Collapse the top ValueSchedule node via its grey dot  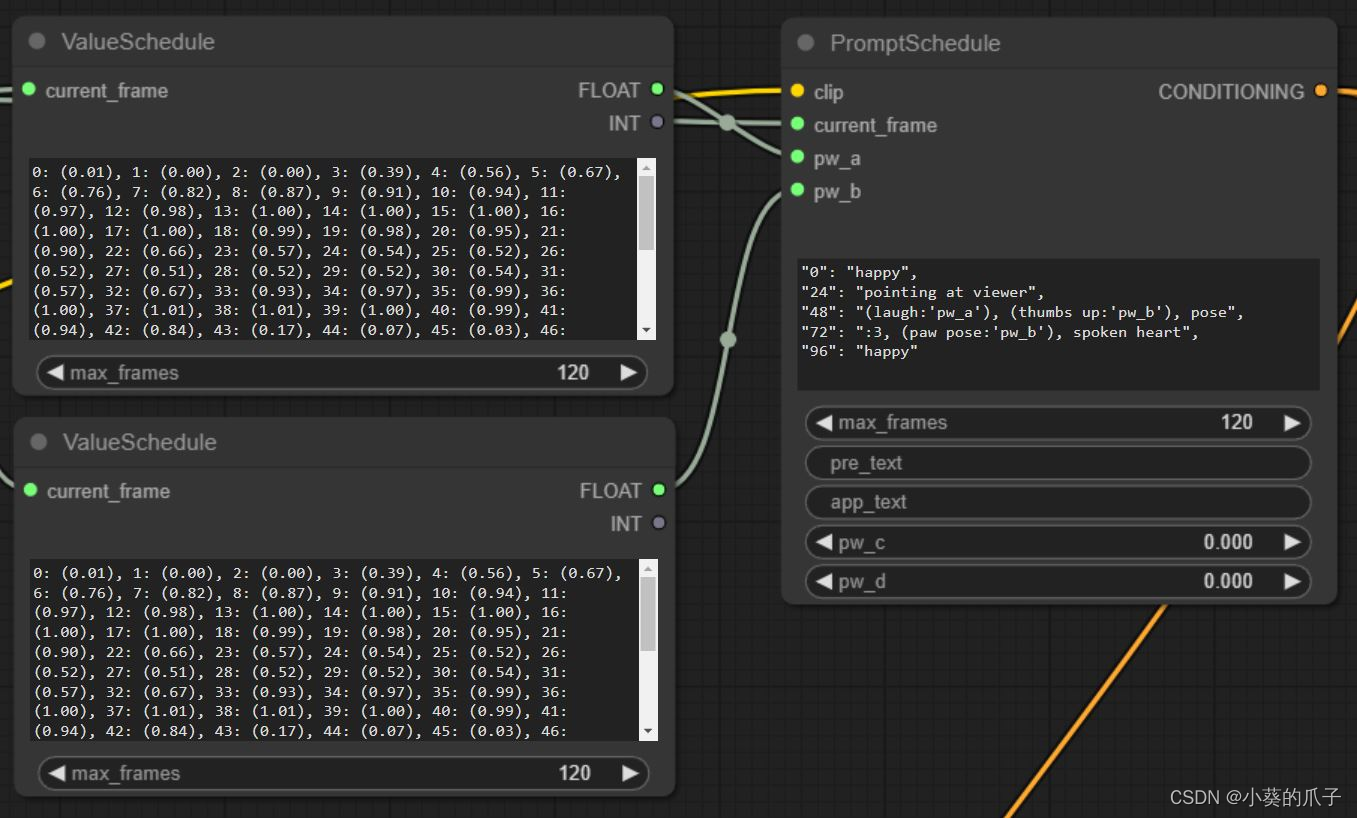[x=37, y=41]
